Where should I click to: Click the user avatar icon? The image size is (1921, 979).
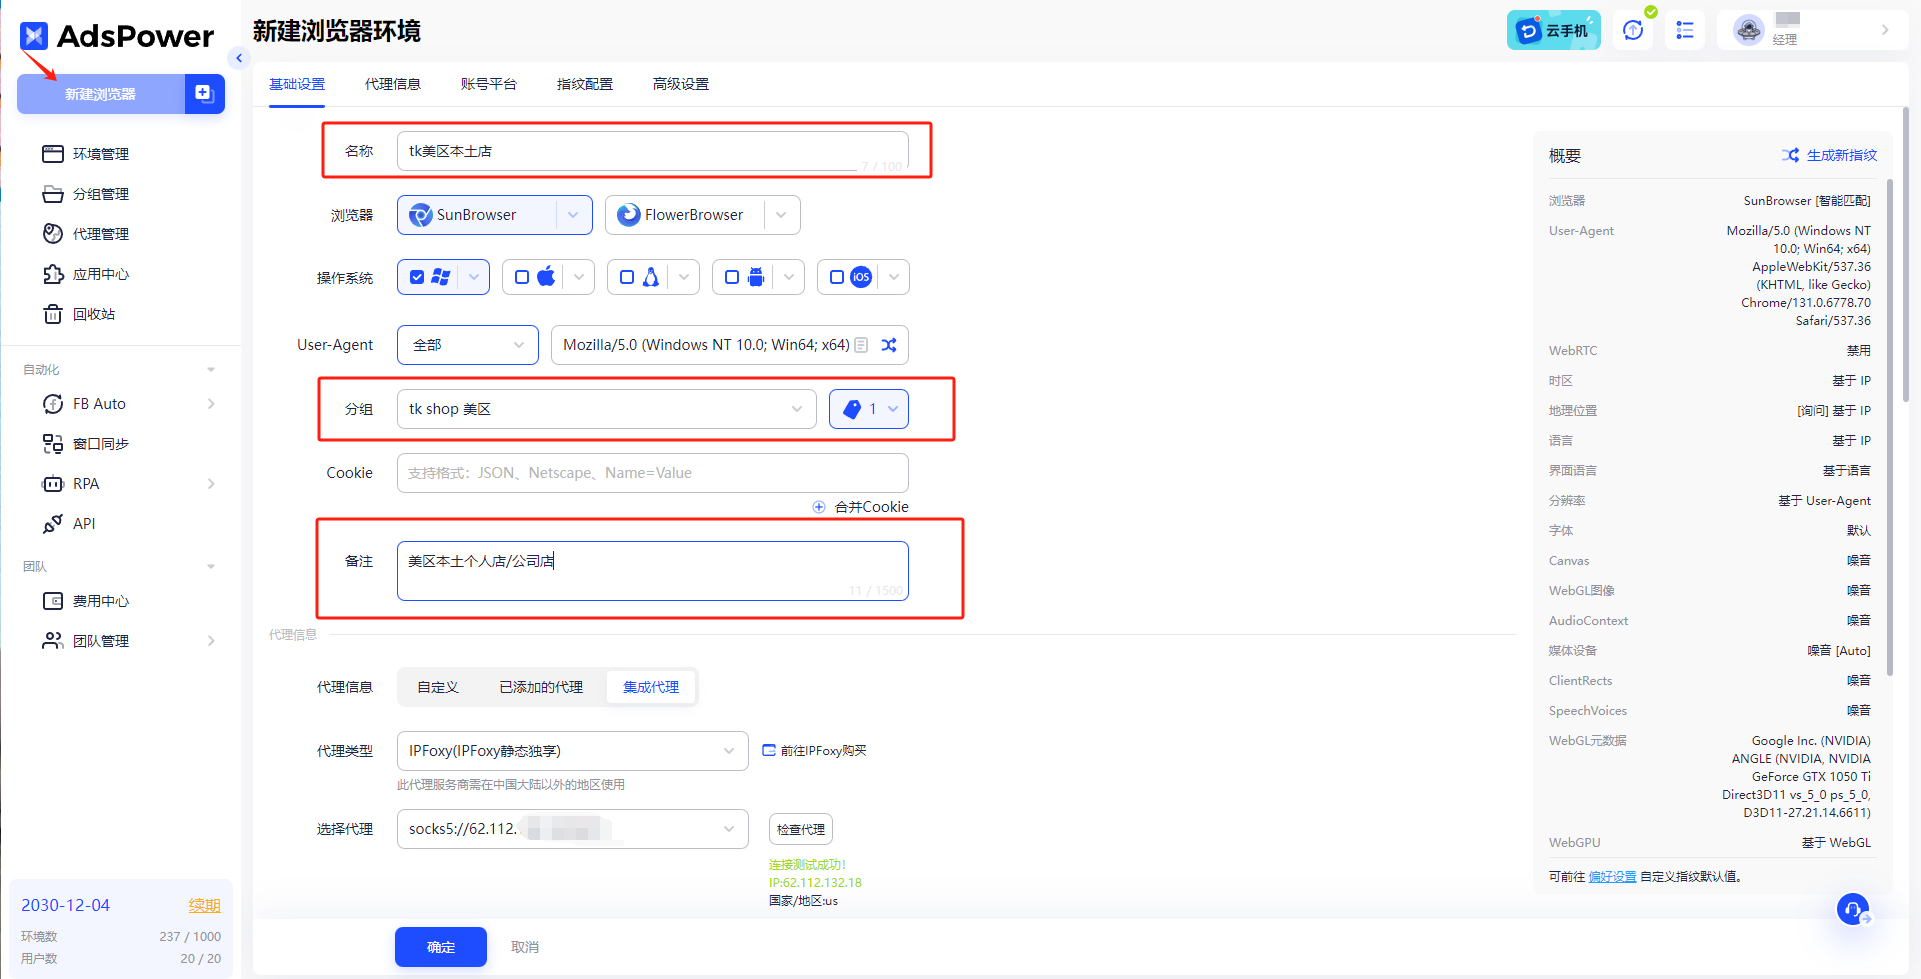[x=1749, y=30]
